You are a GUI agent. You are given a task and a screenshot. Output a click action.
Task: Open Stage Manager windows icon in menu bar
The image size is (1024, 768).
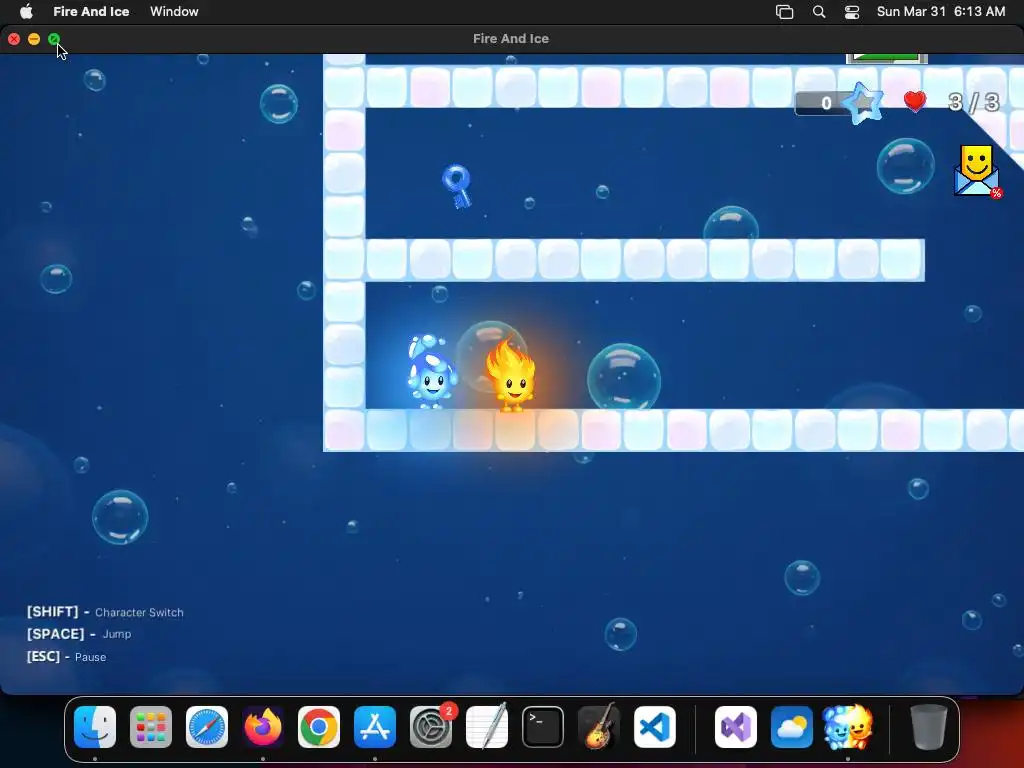(784, 12)
